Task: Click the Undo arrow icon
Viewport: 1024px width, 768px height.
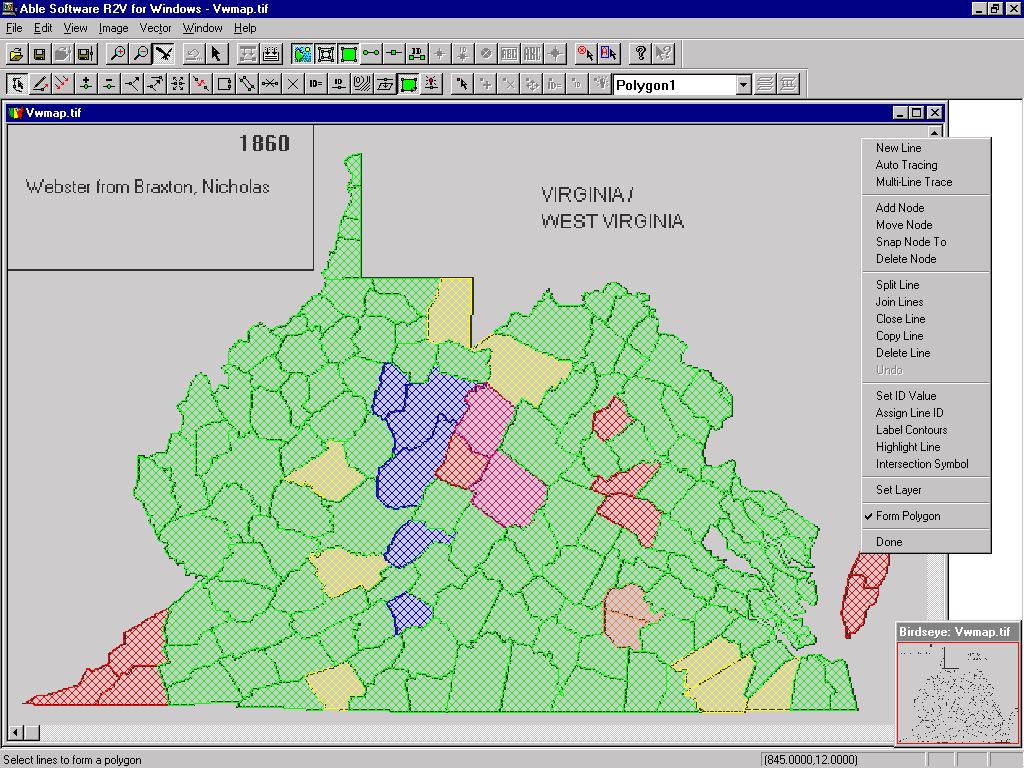Action: pos(192,53)
